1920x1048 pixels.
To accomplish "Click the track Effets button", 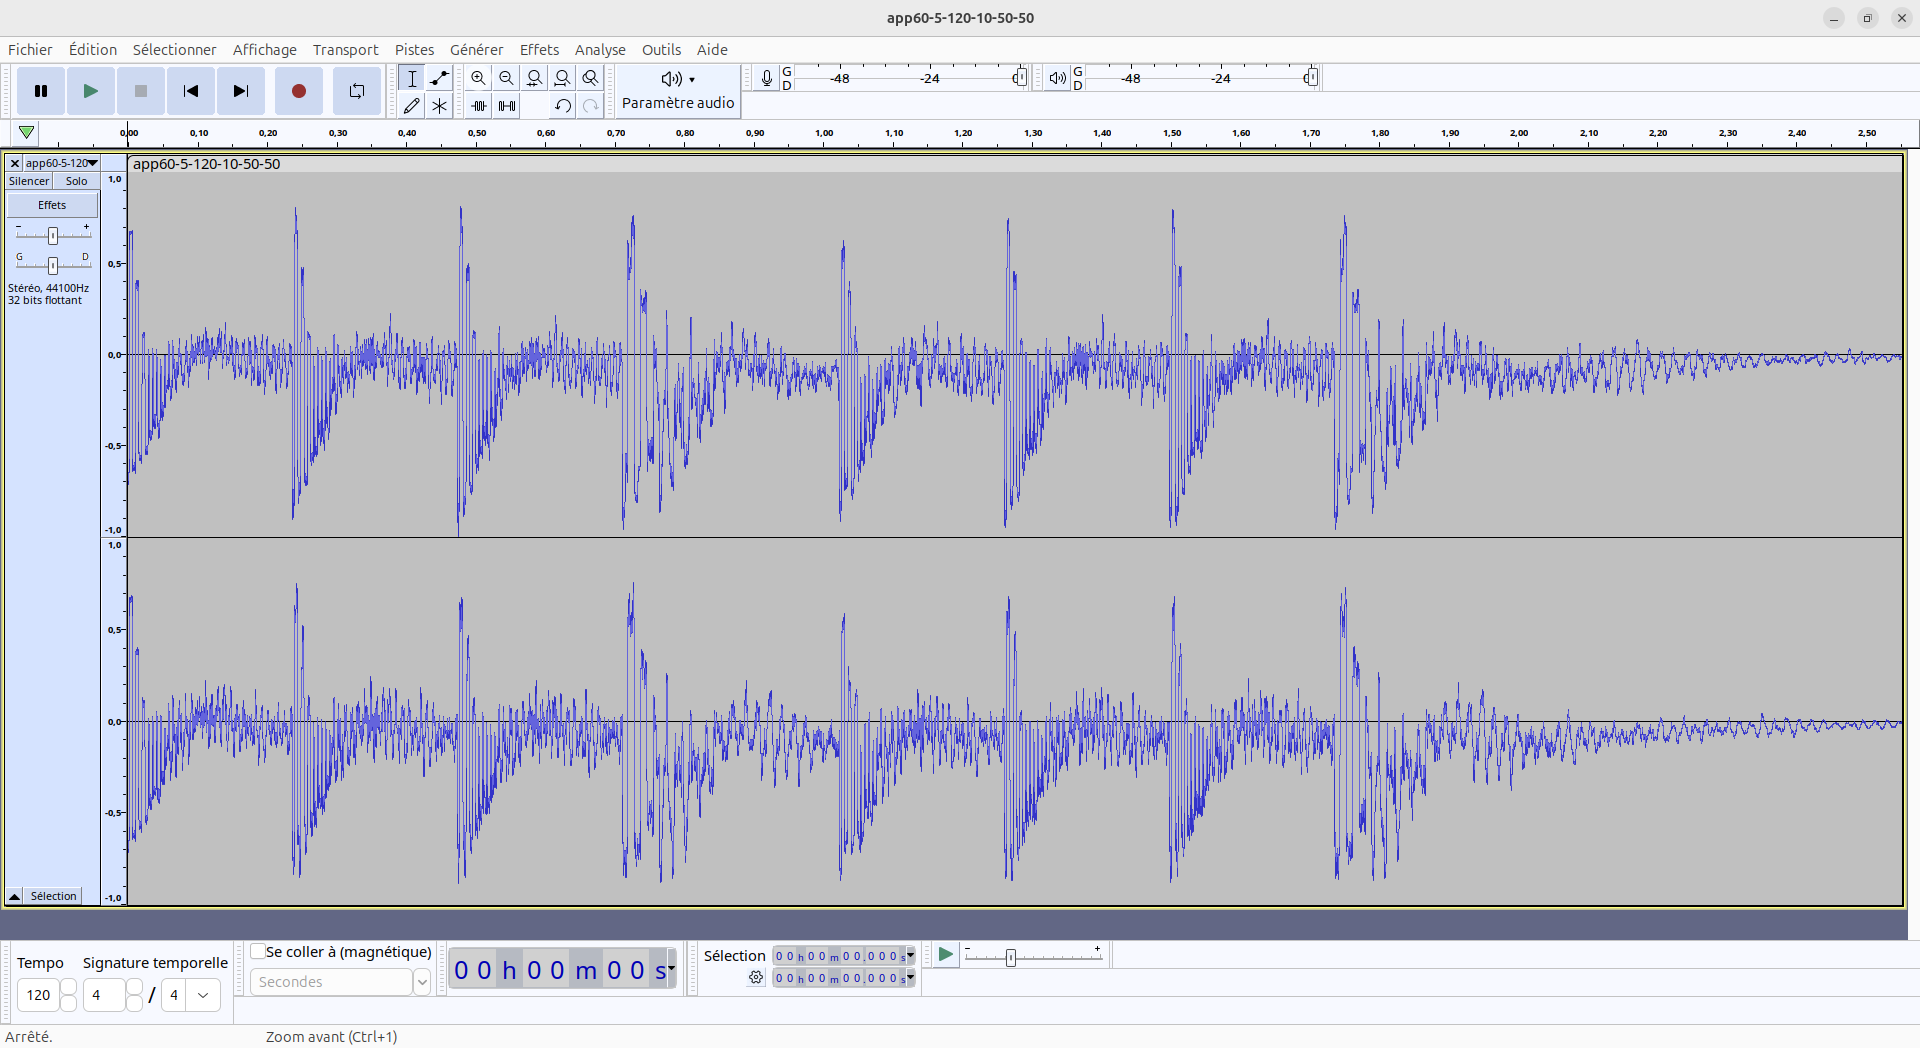I will (52, 205).
